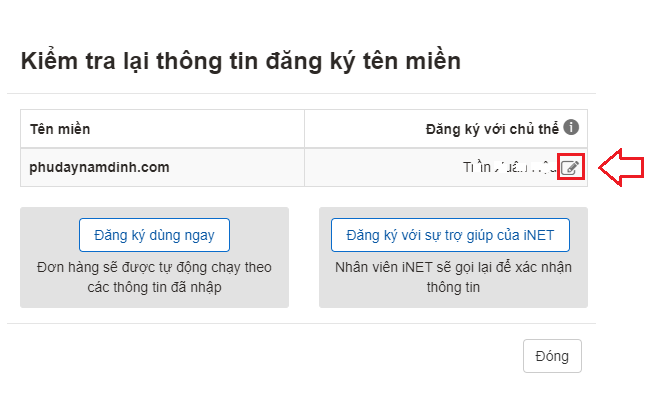Click the gray panel around Đăng ký dùng ngay
Viewport: 668px width, 399px height.
[154, 258]
